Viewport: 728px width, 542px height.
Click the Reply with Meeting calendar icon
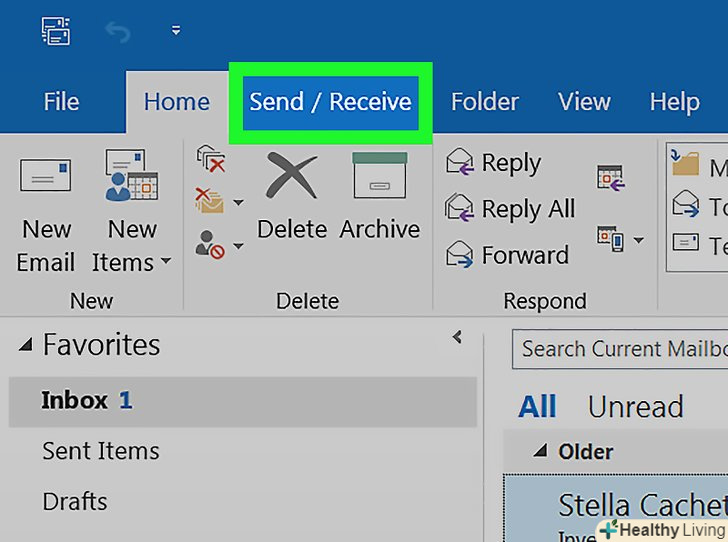[611, 178]
